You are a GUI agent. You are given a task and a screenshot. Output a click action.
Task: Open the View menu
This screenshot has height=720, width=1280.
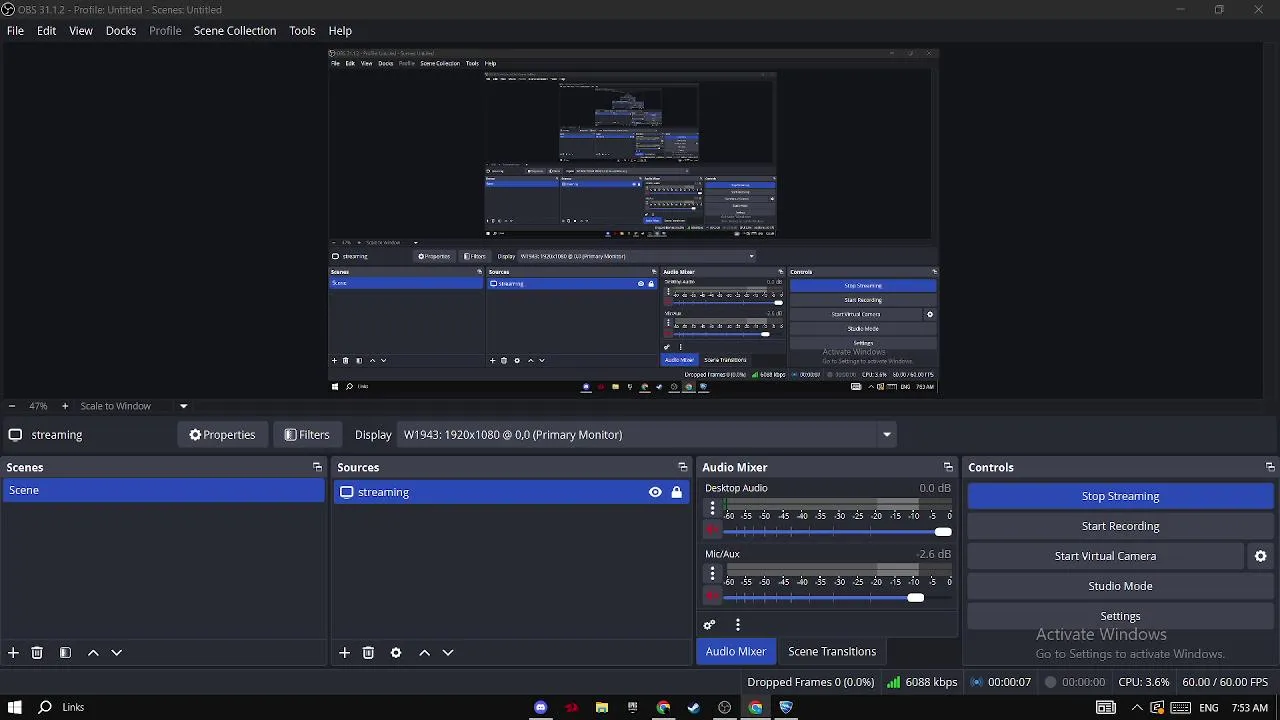tap(81, 31)
